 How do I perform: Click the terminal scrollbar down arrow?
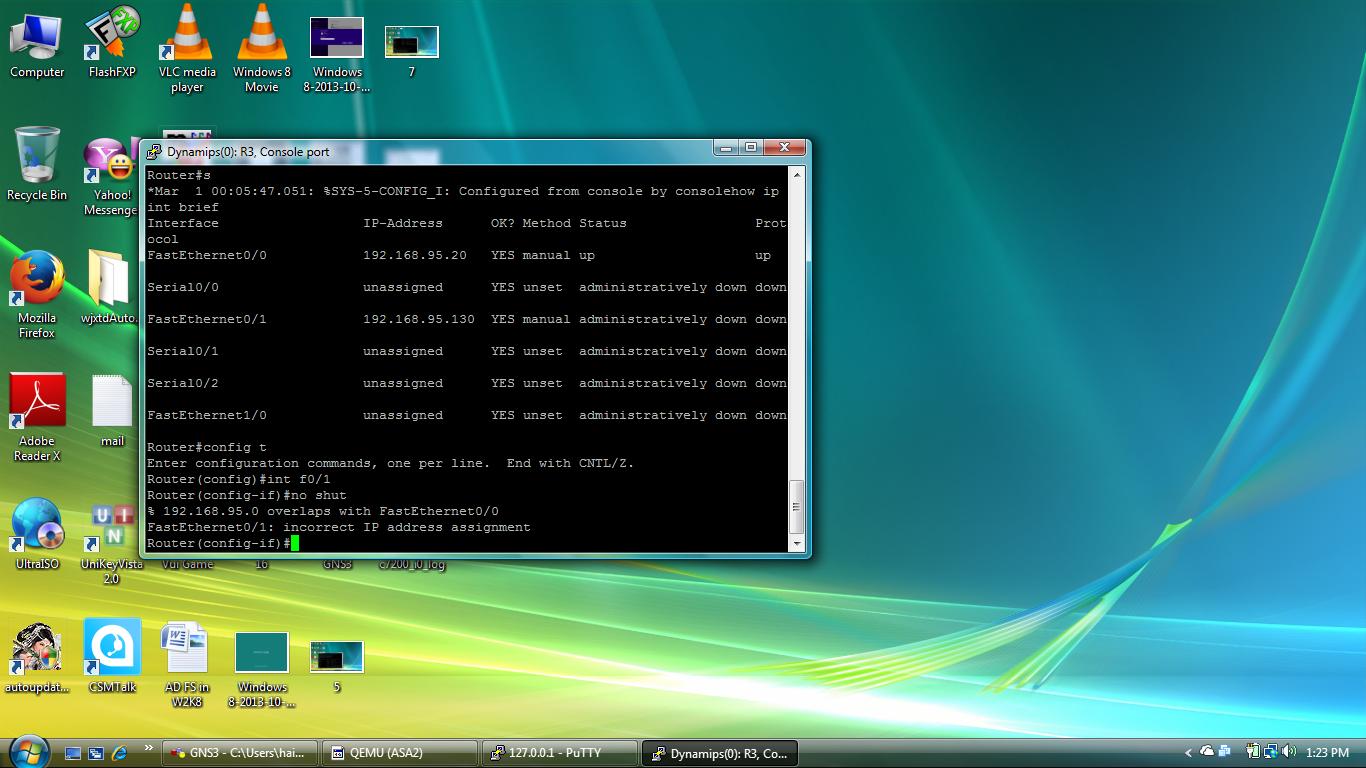[x=797, y=543]
